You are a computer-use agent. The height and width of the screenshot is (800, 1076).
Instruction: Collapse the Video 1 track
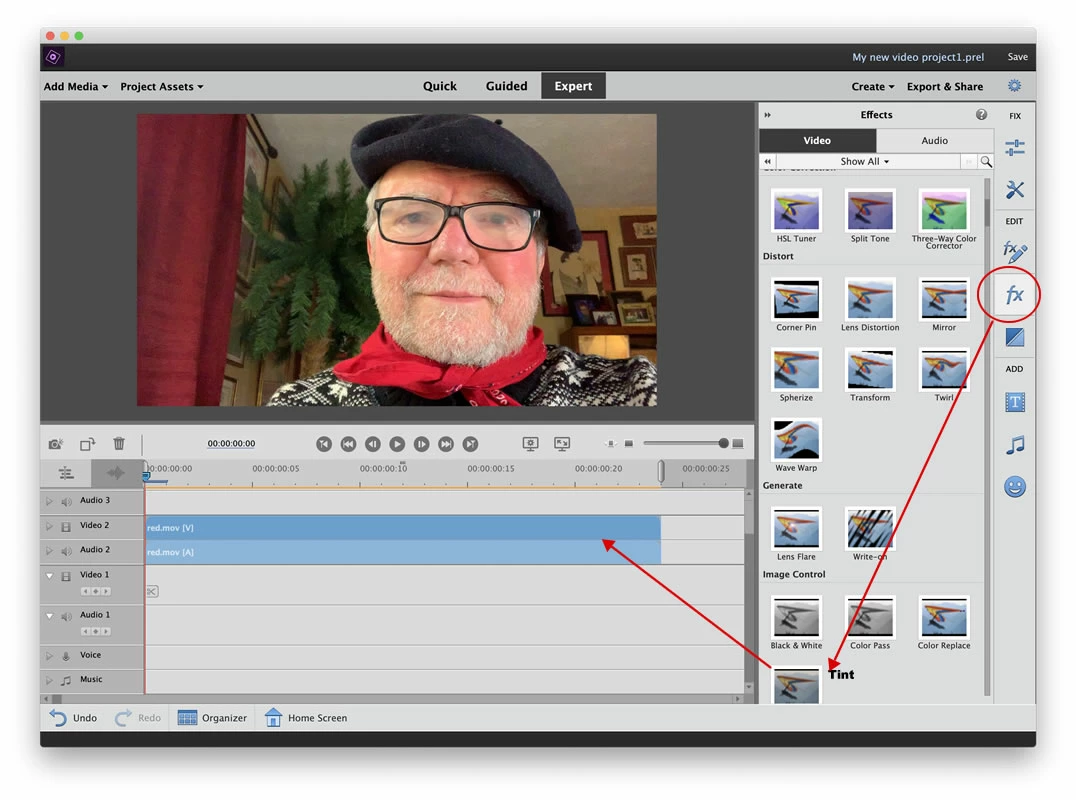tap(49, 576)
